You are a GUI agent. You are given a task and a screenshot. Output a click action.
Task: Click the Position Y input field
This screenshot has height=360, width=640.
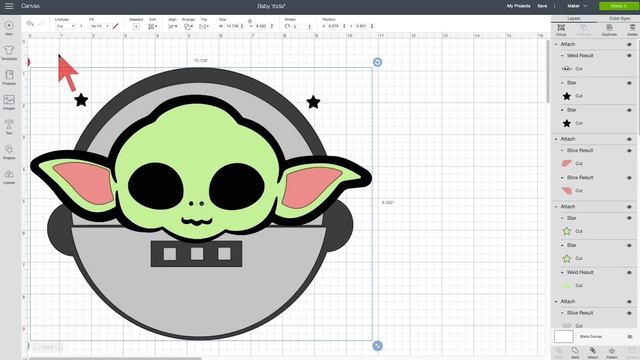pos(362,26)
